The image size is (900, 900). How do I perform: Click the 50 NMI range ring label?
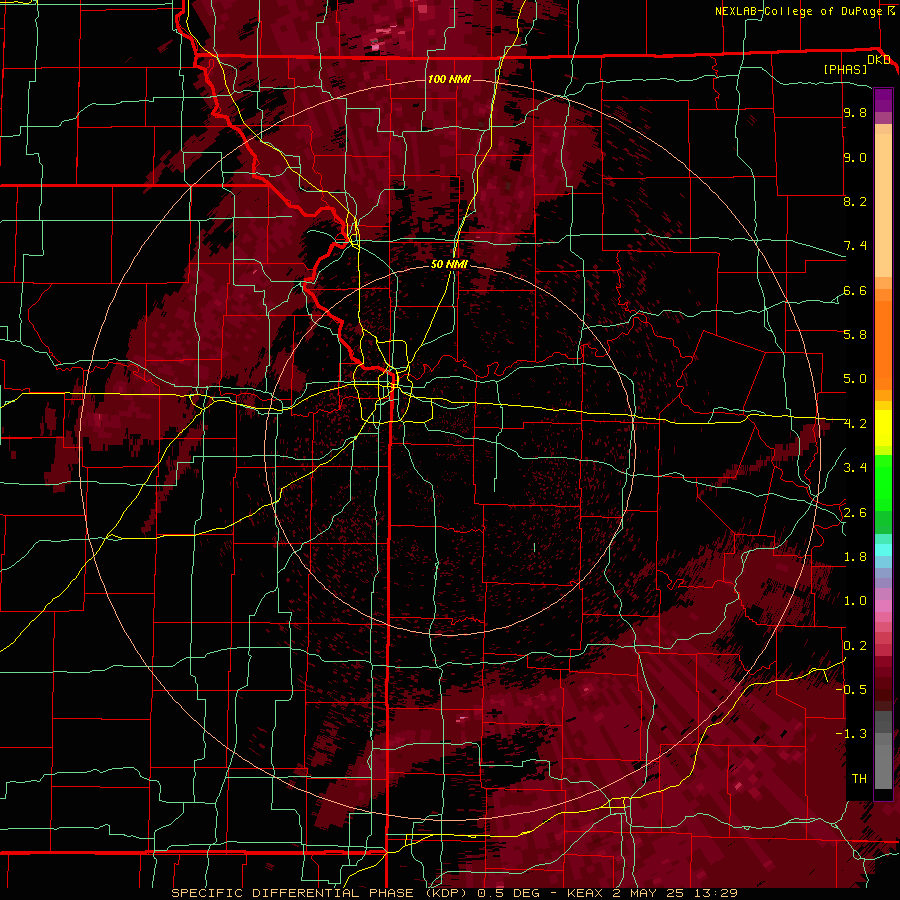pos(449,264)
